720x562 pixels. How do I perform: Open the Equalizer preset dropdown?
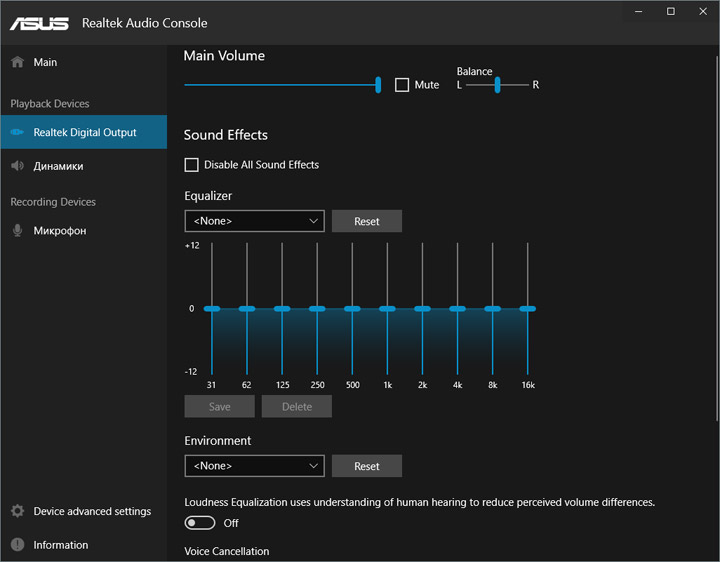254,221
